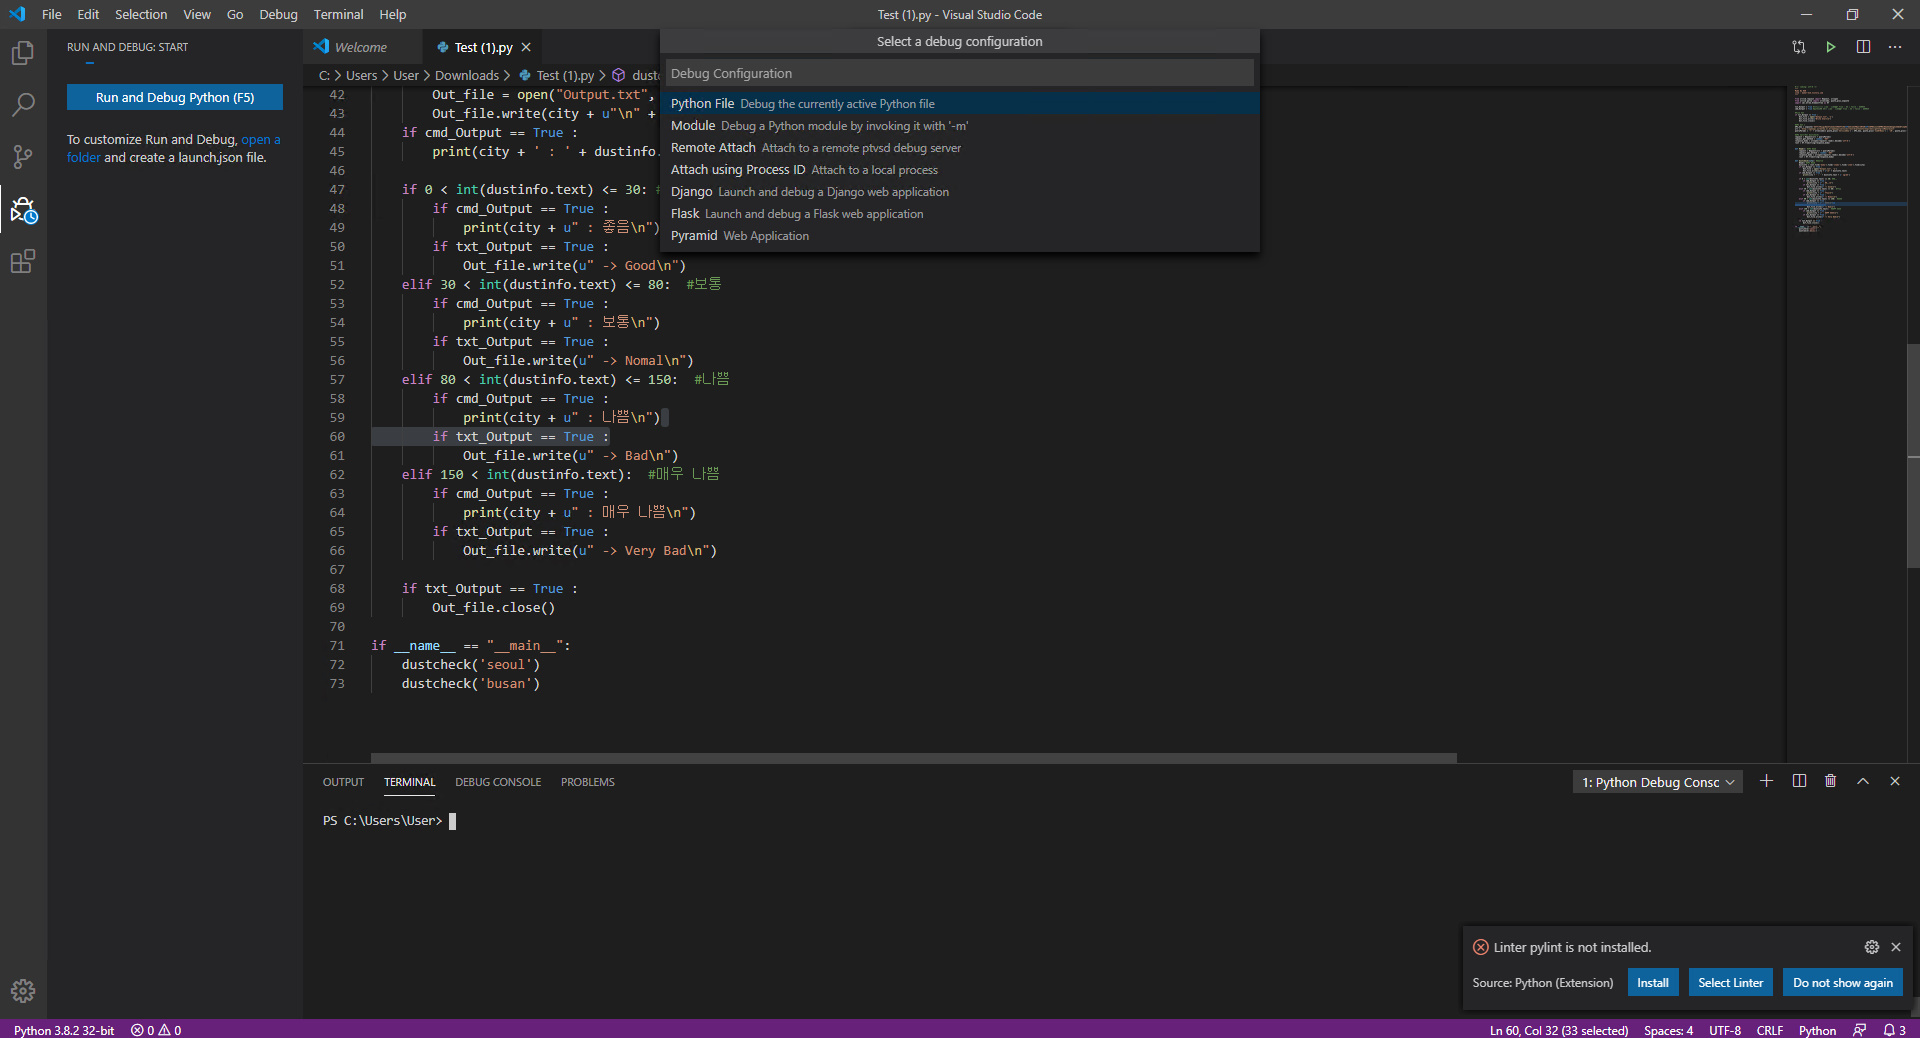Open the Selection menu
The width and height of the screenshot is (1920, 1038).
141,14
